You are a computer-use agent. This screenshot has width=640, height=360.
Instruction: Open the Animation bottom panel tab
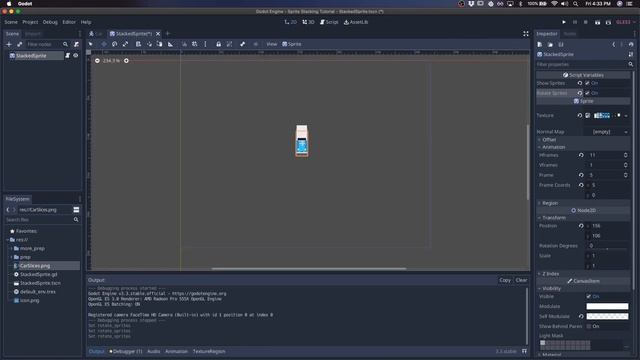(176, 351)
